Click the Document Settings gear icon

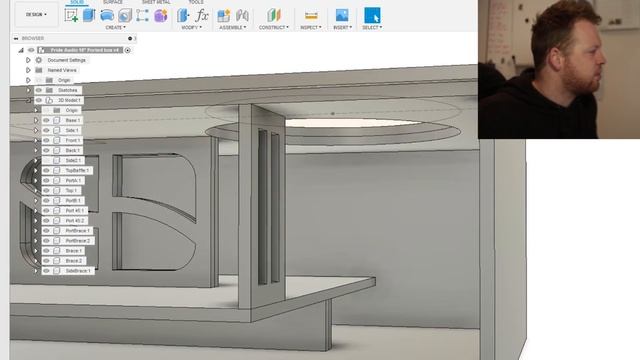39,60
